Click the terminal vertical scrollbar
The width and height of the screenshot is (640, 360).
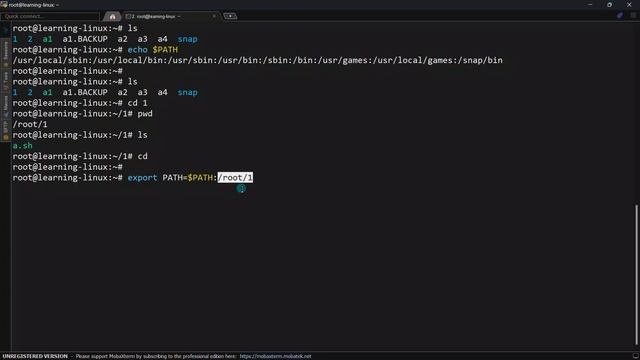(x=636, y=274)
